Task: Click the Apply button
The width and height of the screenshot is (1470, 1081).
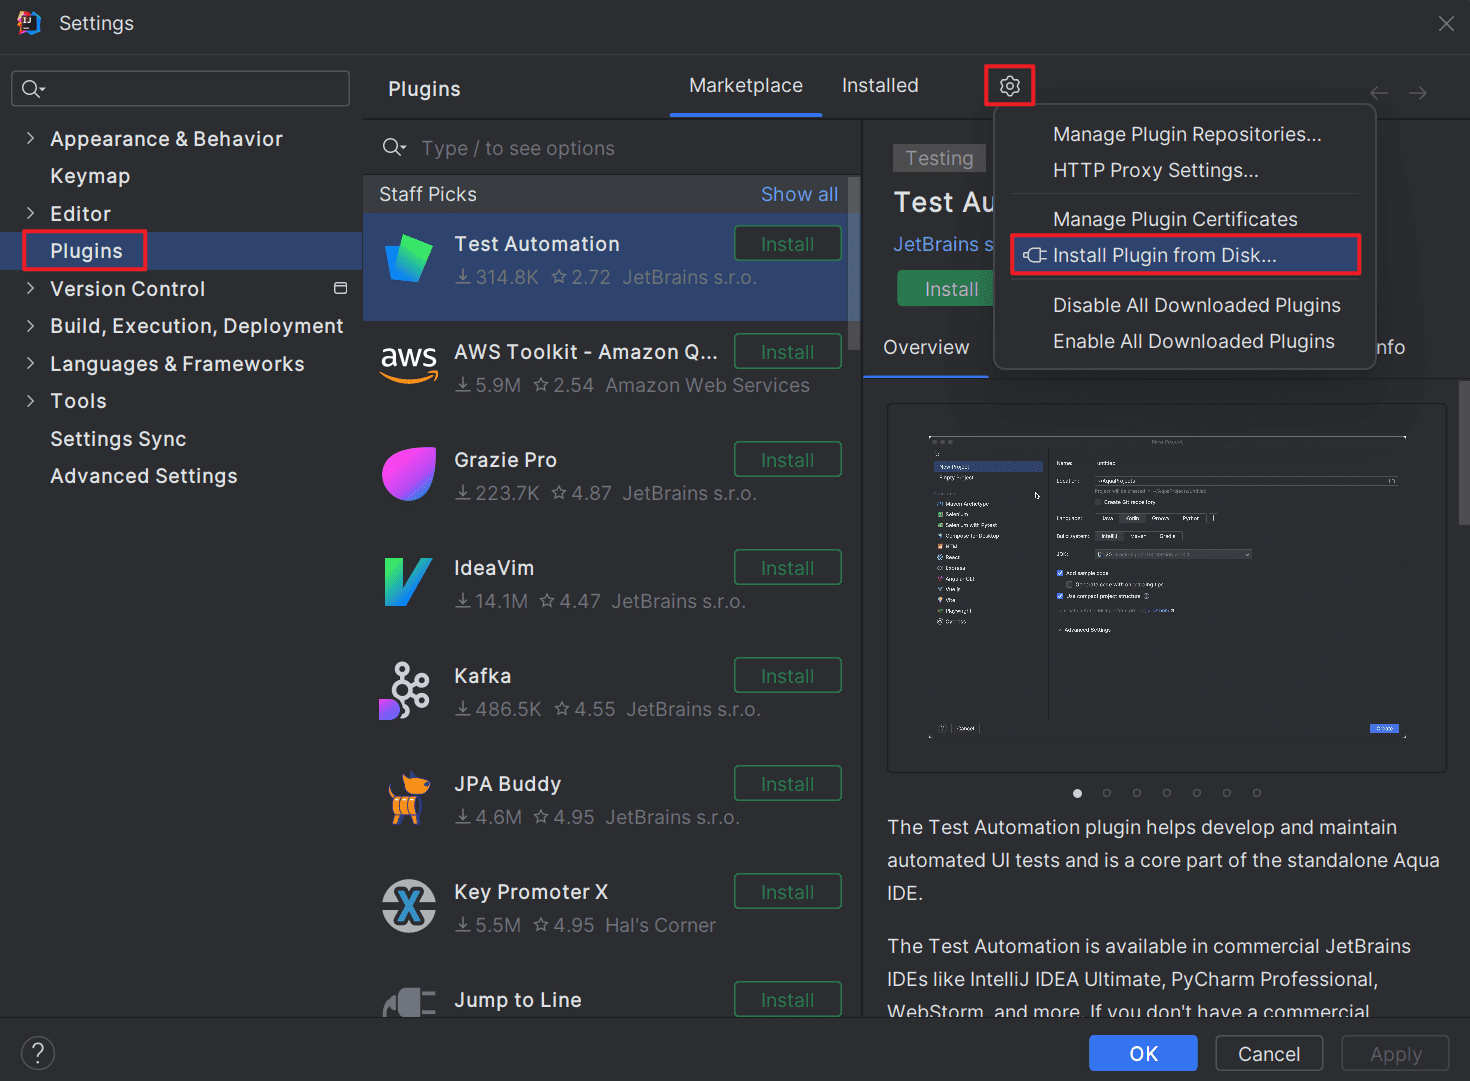Action: [1395, 1054]
